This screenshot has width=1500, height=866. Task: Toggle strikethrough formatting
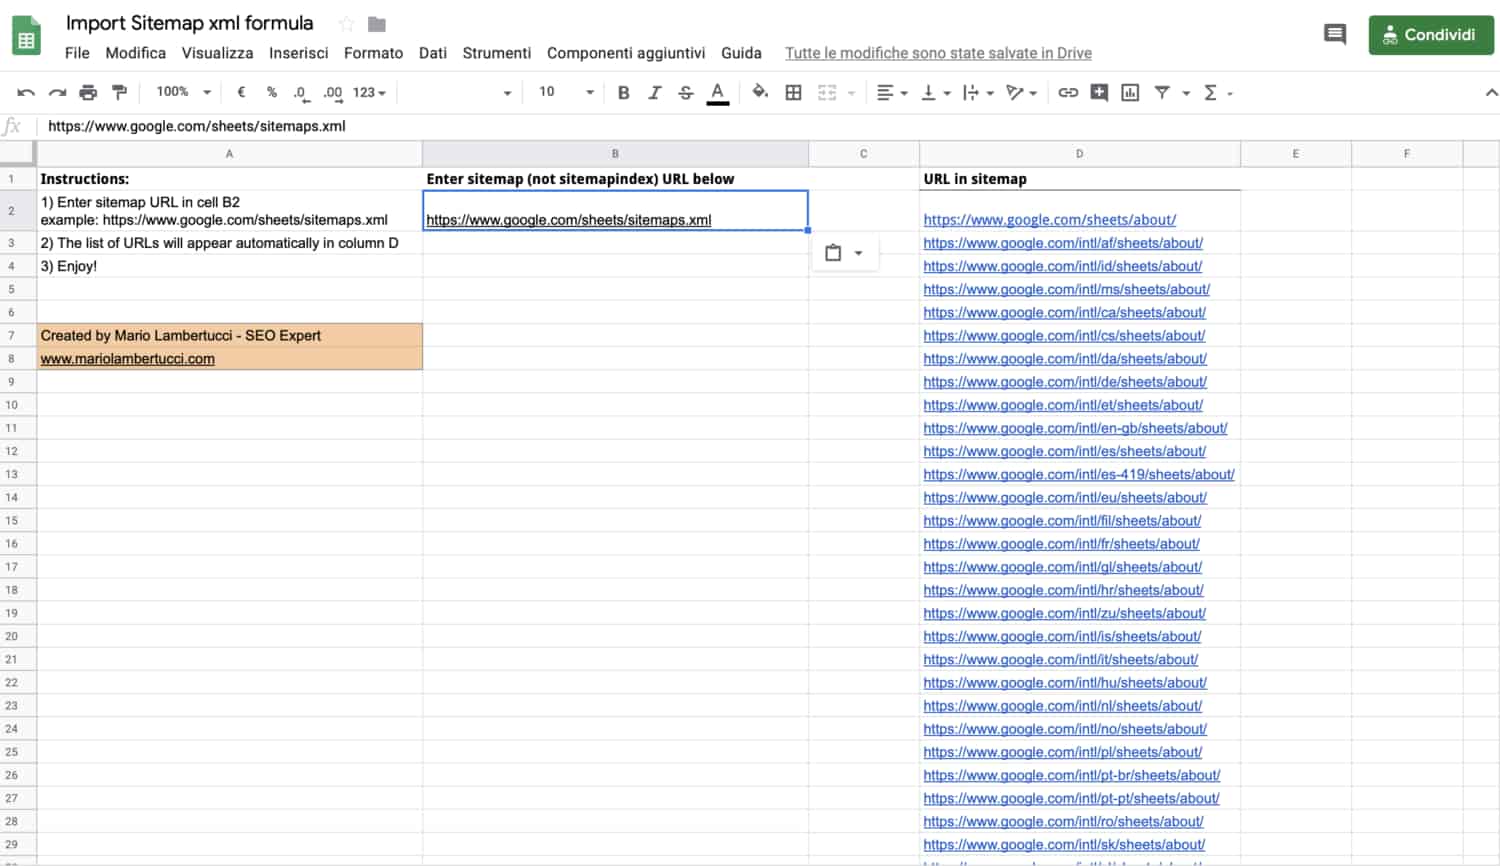point(685,92)
